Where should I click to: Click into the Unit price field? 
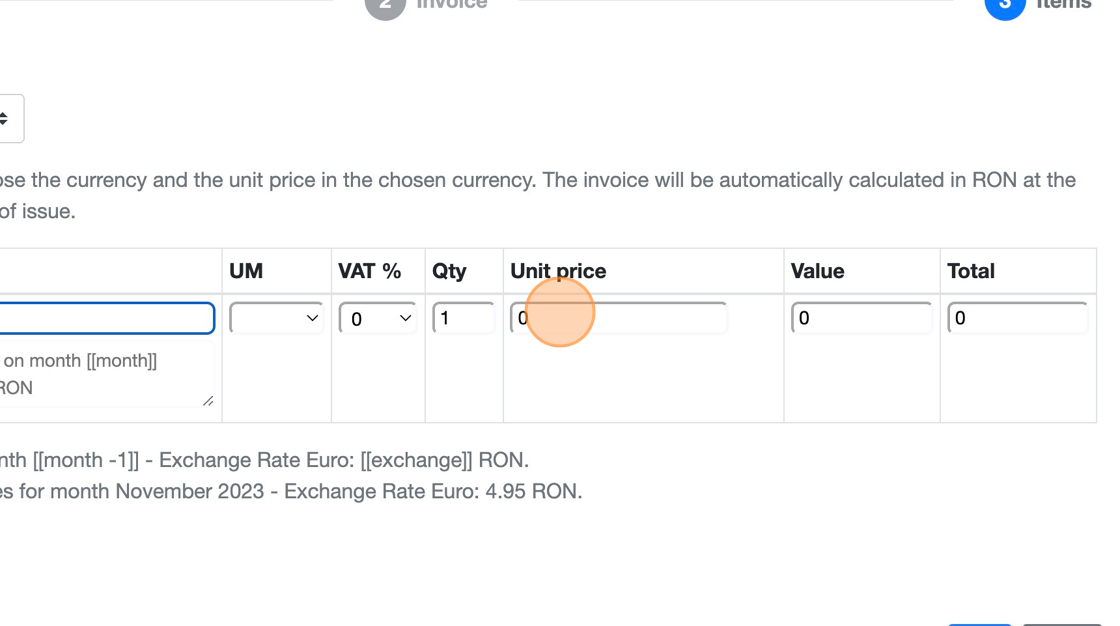click(x=620, y=318)
